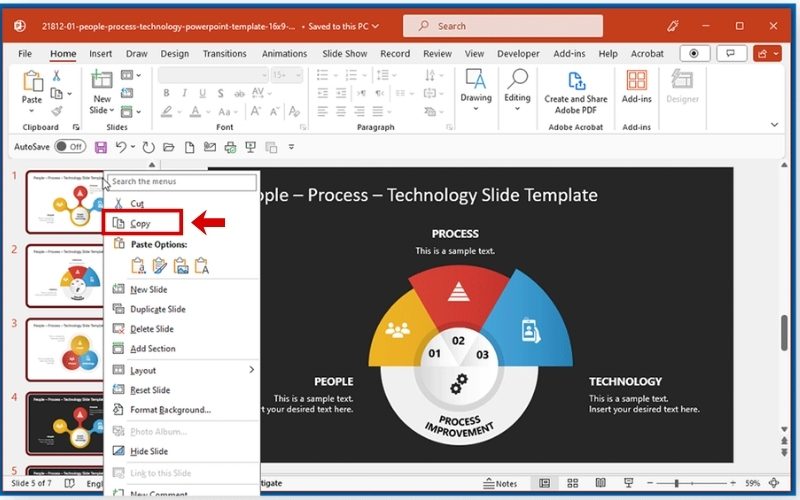Click the zoom out minus button
The width and height of the screenshot is (800, 500).
tap(650, 483)
